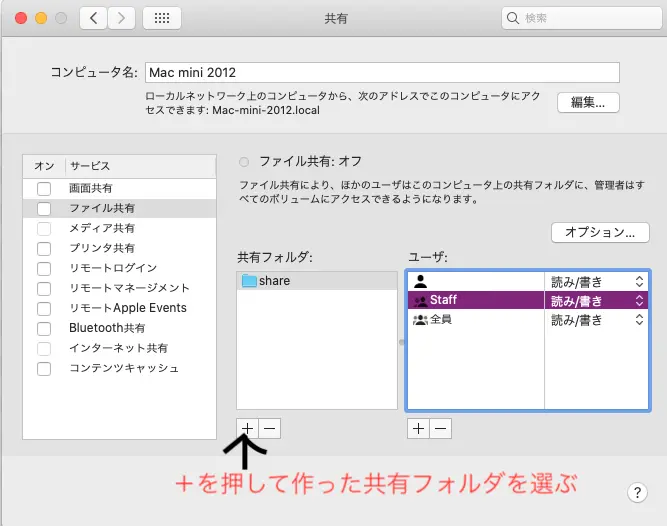The image size is (667, 526).
Task: Enable the 画面共有 checkbox
Action: 43,189
